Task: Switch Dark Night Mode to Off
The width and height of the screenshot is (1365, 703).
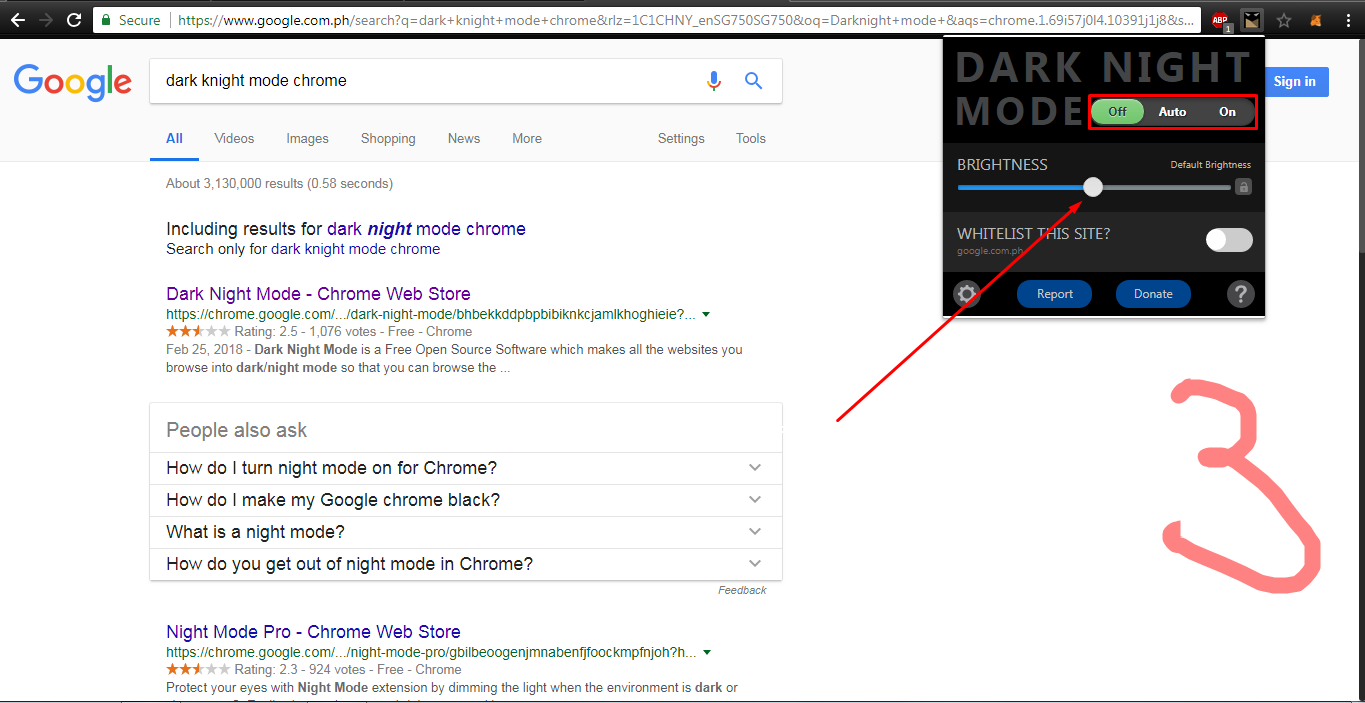Action: click(1117, 112)
